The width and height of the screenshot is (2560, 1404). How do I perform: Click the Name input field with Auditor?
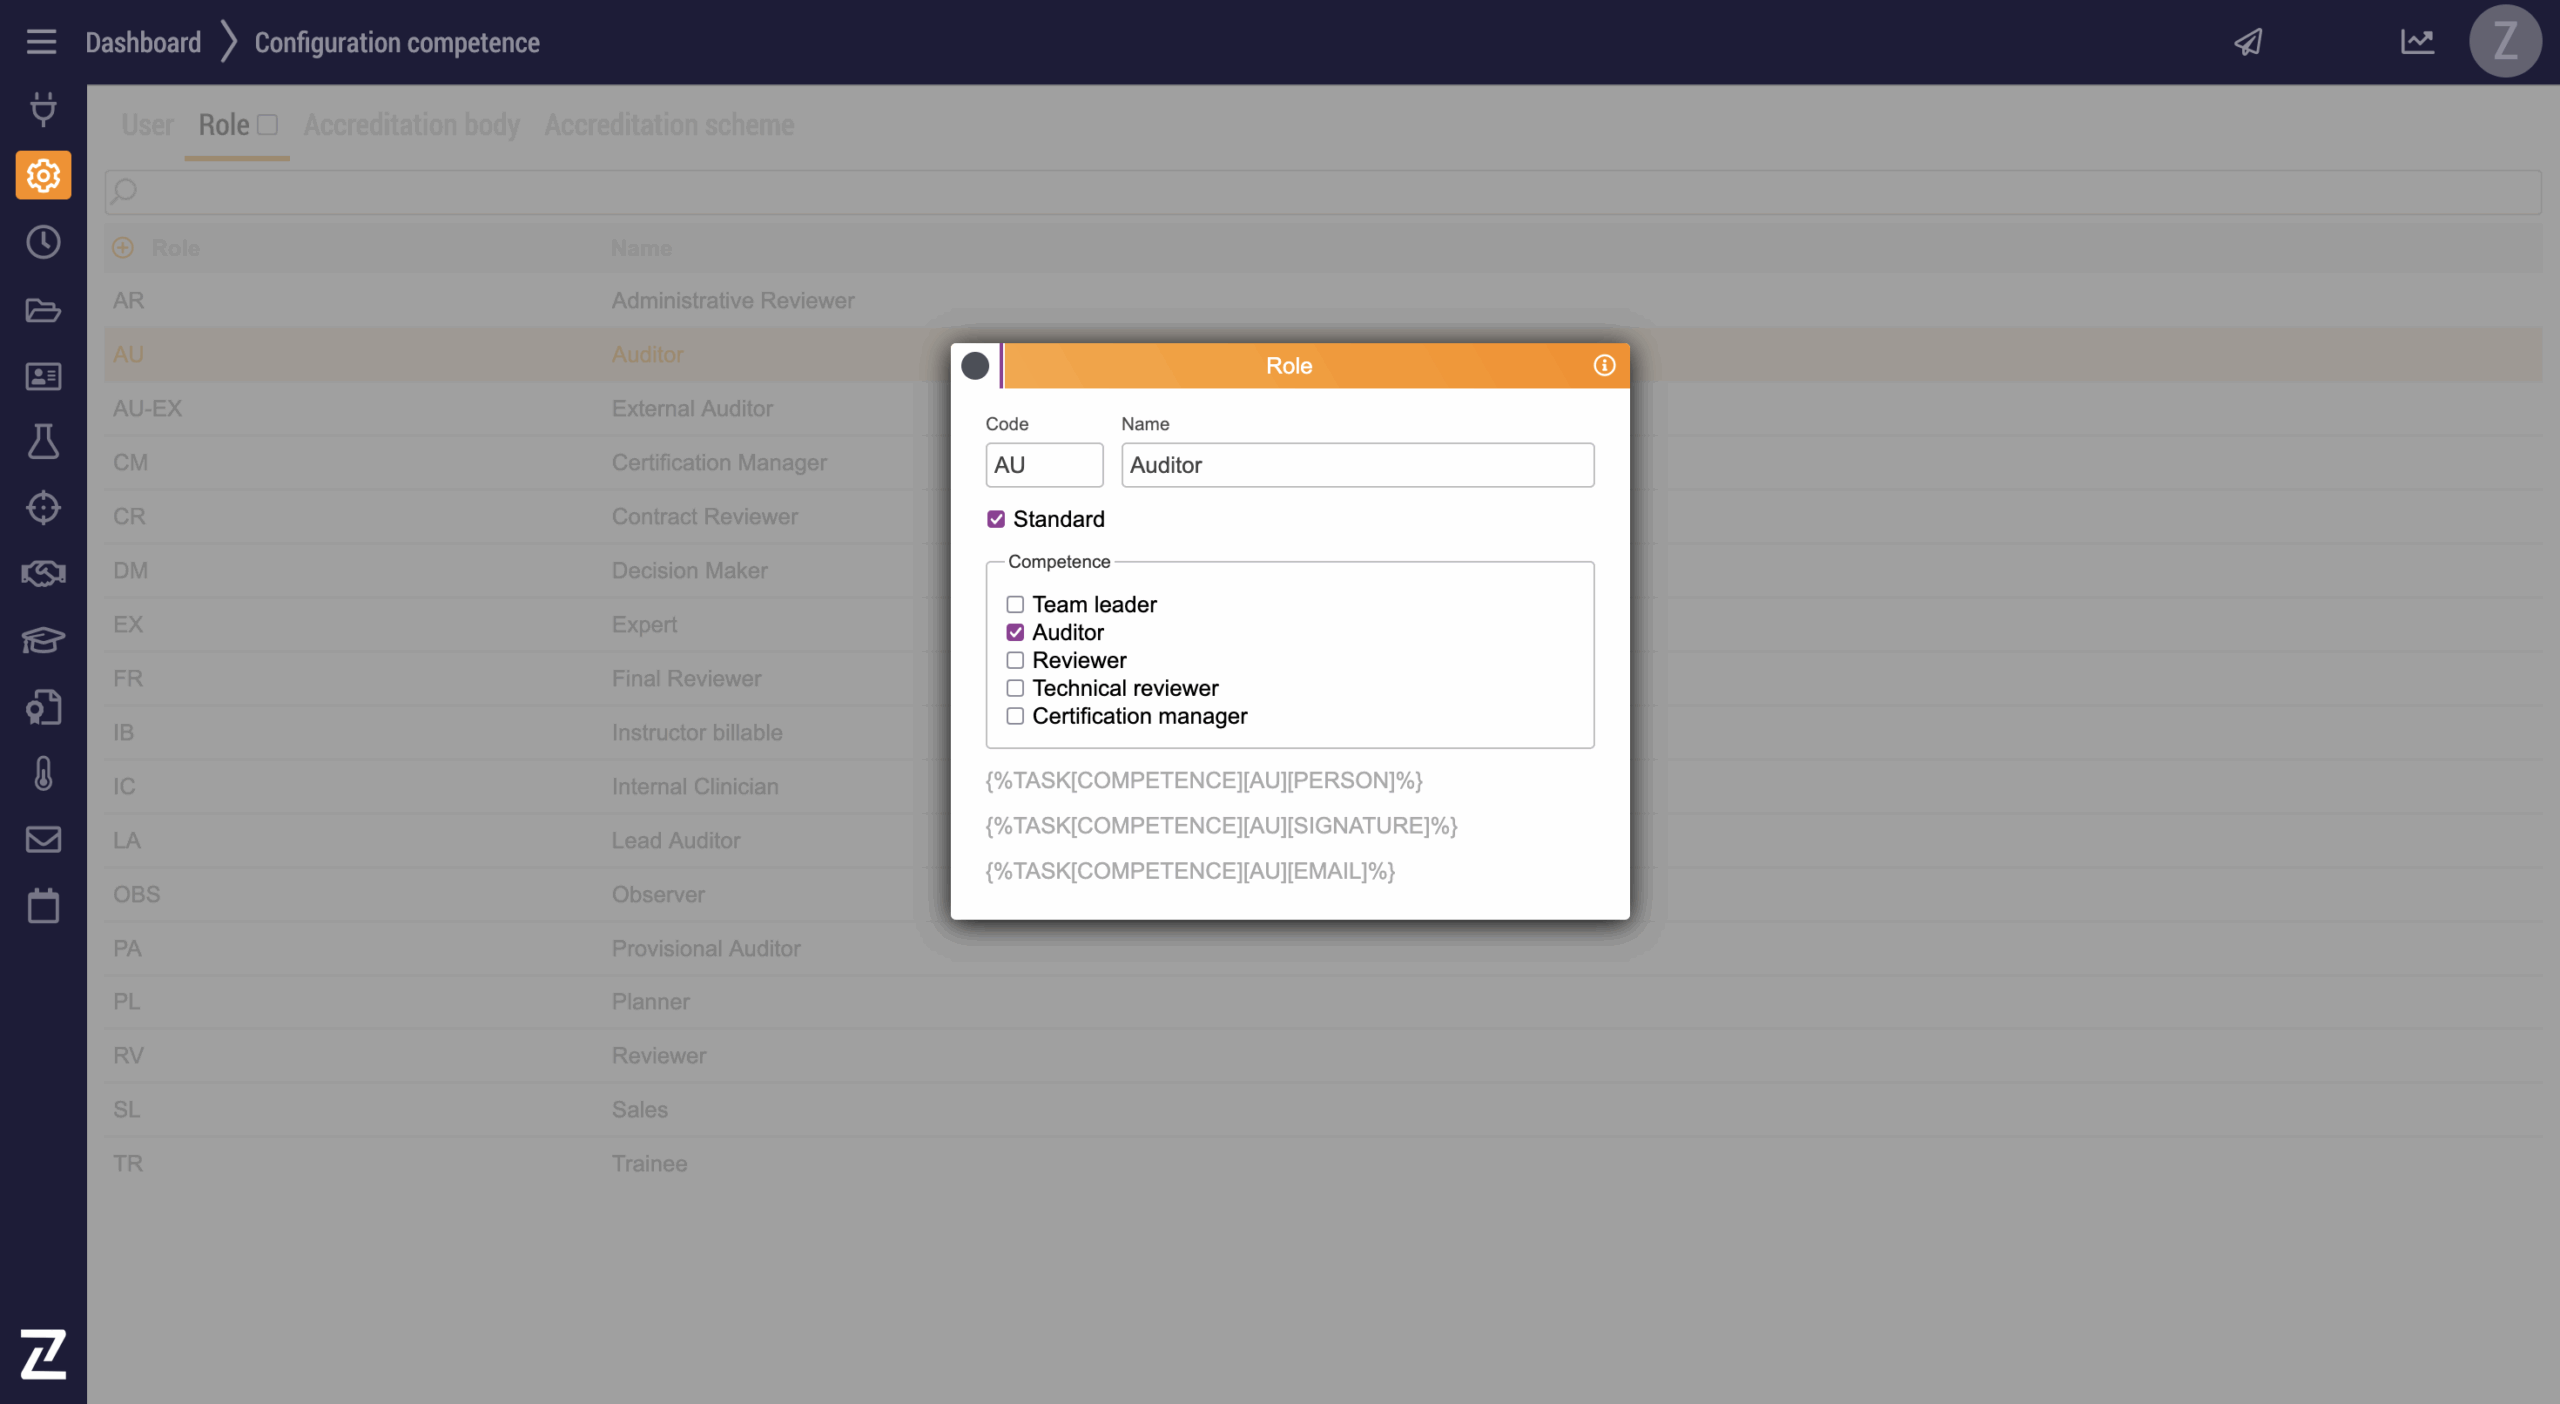tap(1357, 465)
